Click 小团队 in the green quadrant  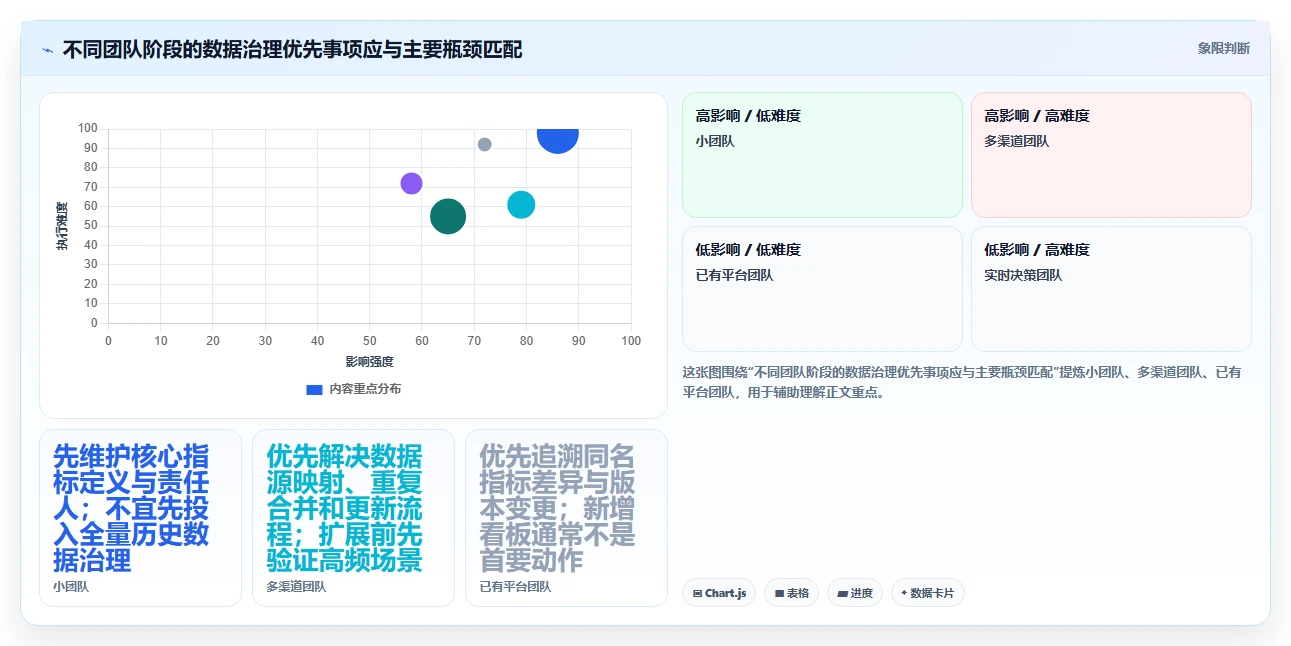(x=715, y=141)
